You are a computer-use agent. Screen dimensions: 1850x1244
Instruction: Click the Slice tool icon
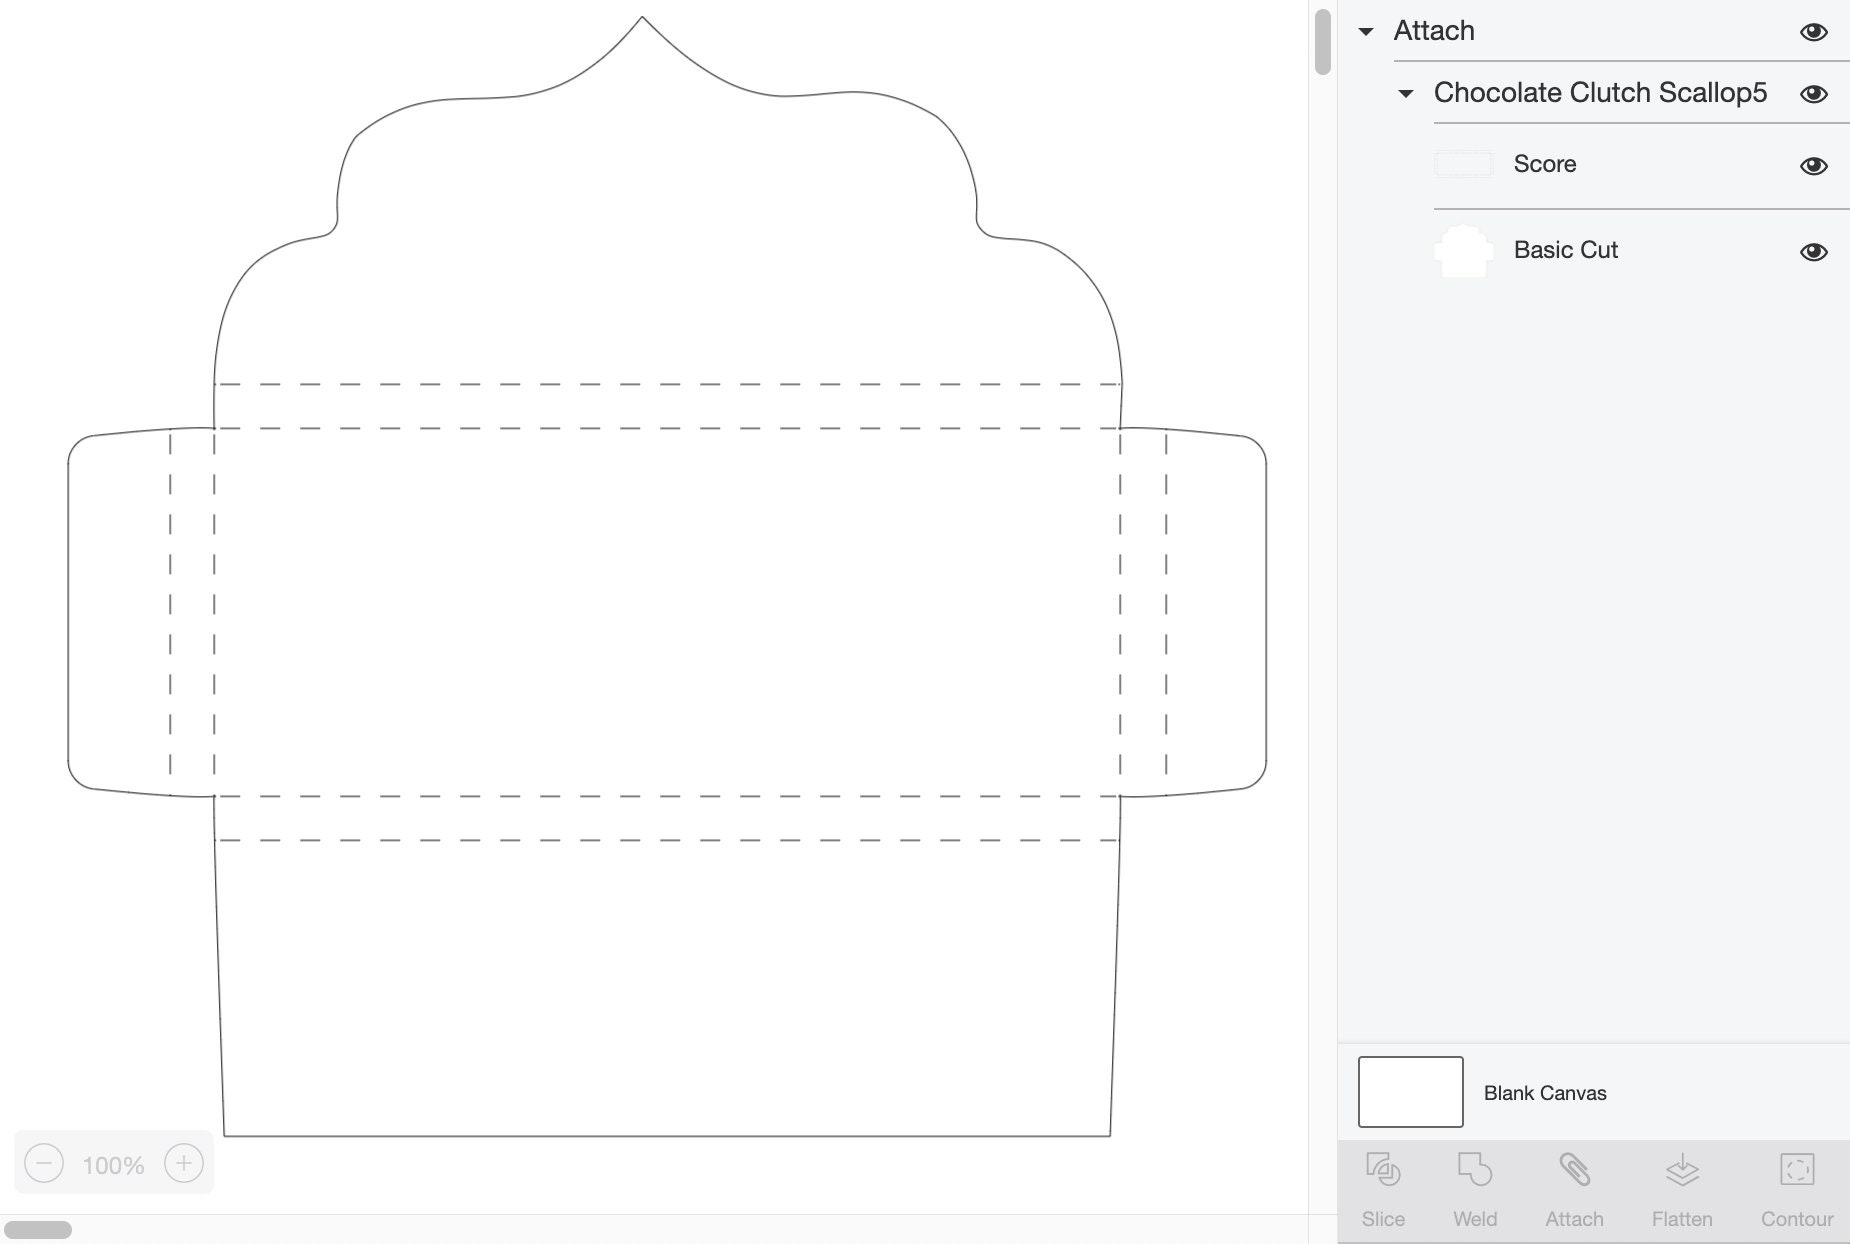pos(1383,1169)
